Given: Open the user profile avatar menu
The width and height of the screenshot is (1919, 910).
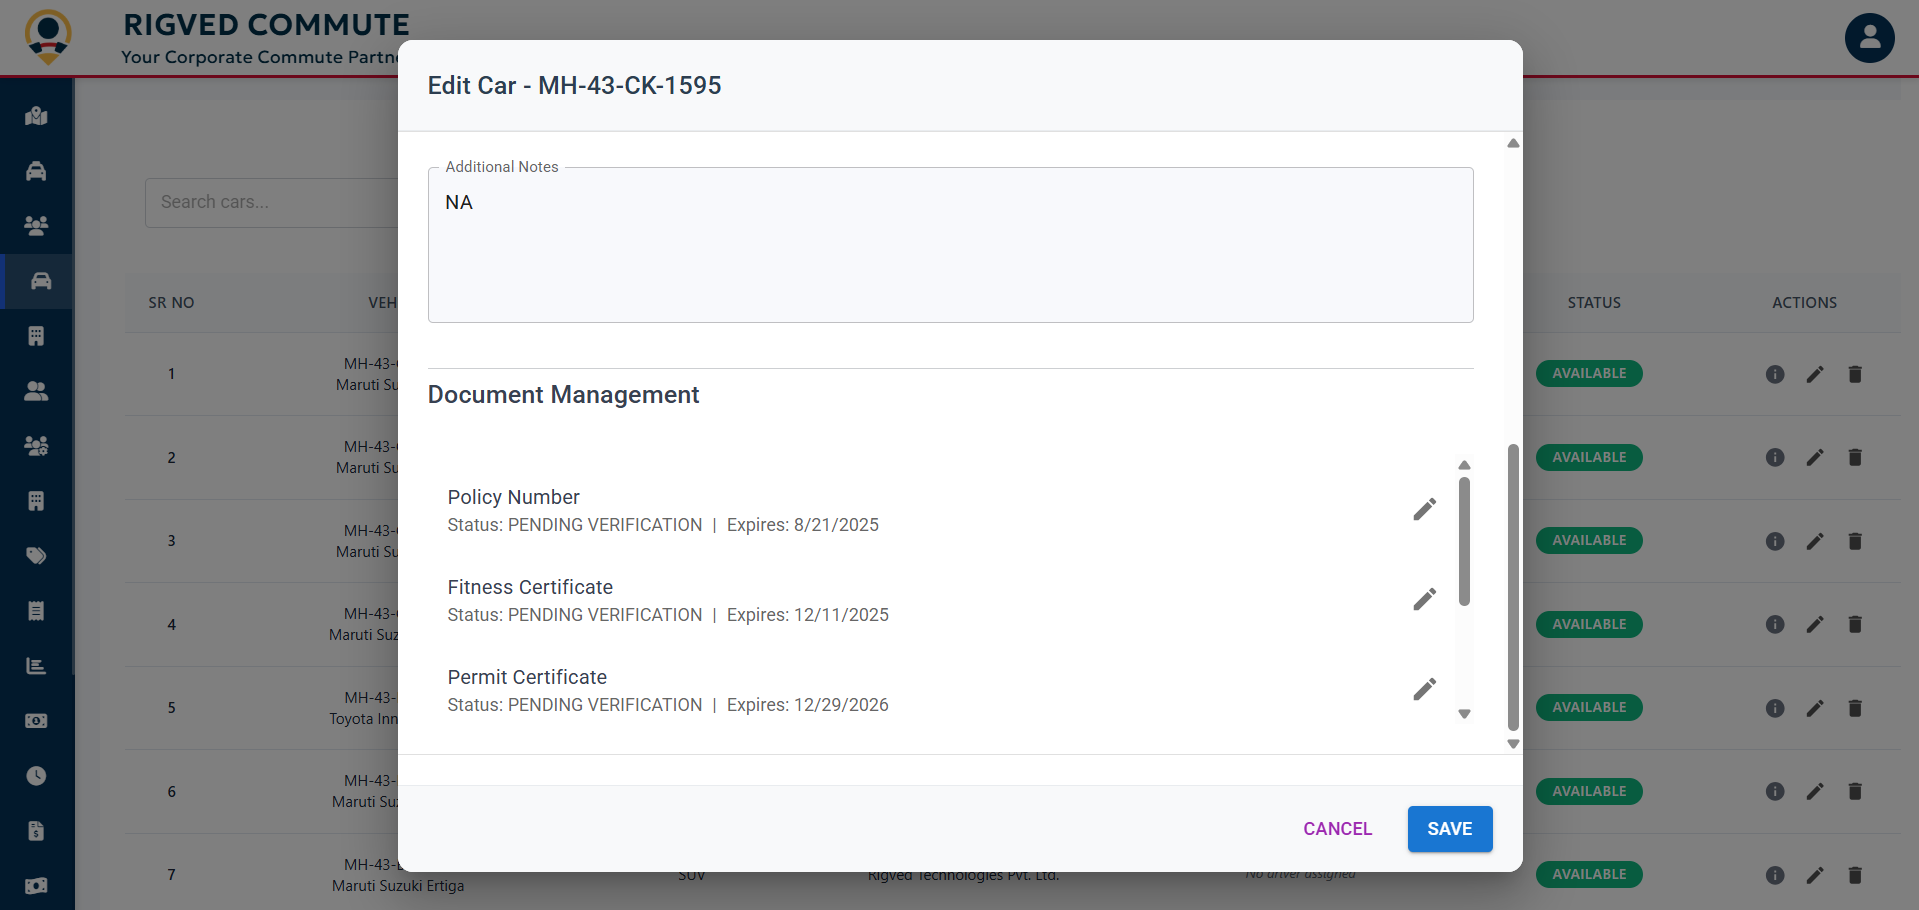Looking at the screenshot, I should point(1868,37).
